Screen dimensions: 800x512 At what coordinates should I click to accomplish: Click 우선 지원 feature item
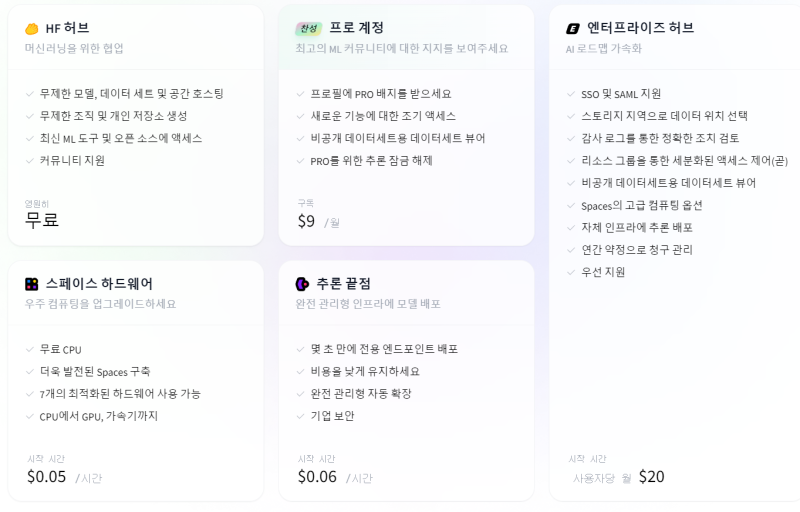pyautogui.click(x=602, y=272)
